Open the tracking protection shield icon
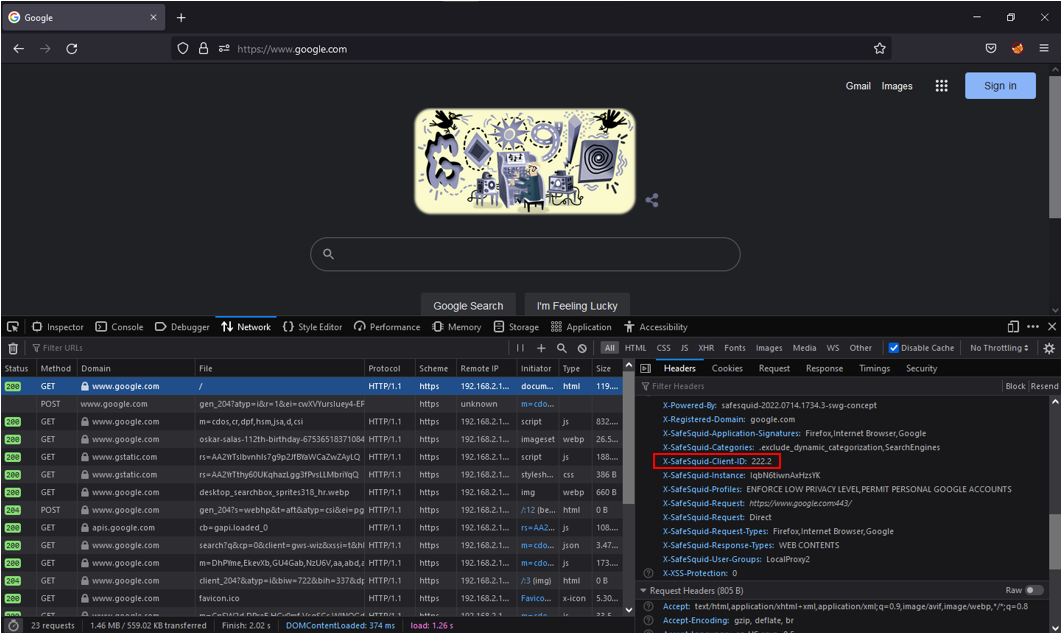The height and width of the screenshot is (633, 1061). pyautogui.click(x=183, y=49)
